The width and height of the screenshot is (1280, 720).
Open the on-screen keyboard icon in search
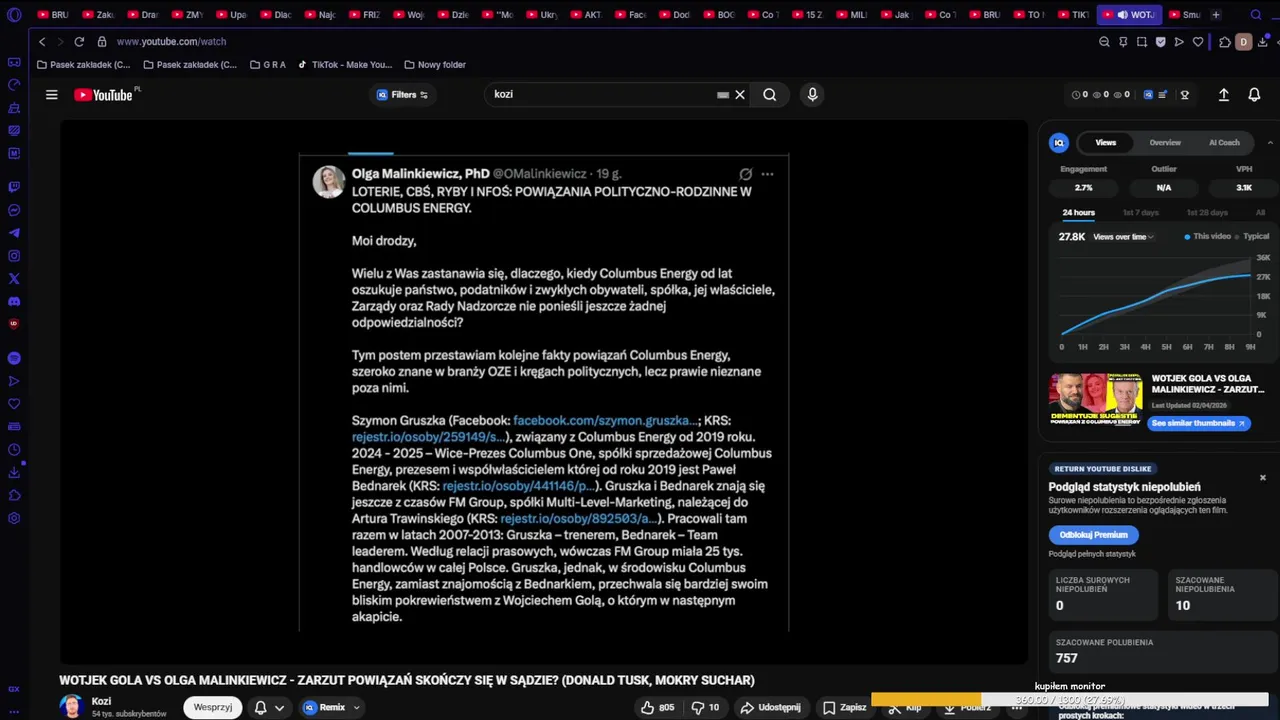pos(723,95)
